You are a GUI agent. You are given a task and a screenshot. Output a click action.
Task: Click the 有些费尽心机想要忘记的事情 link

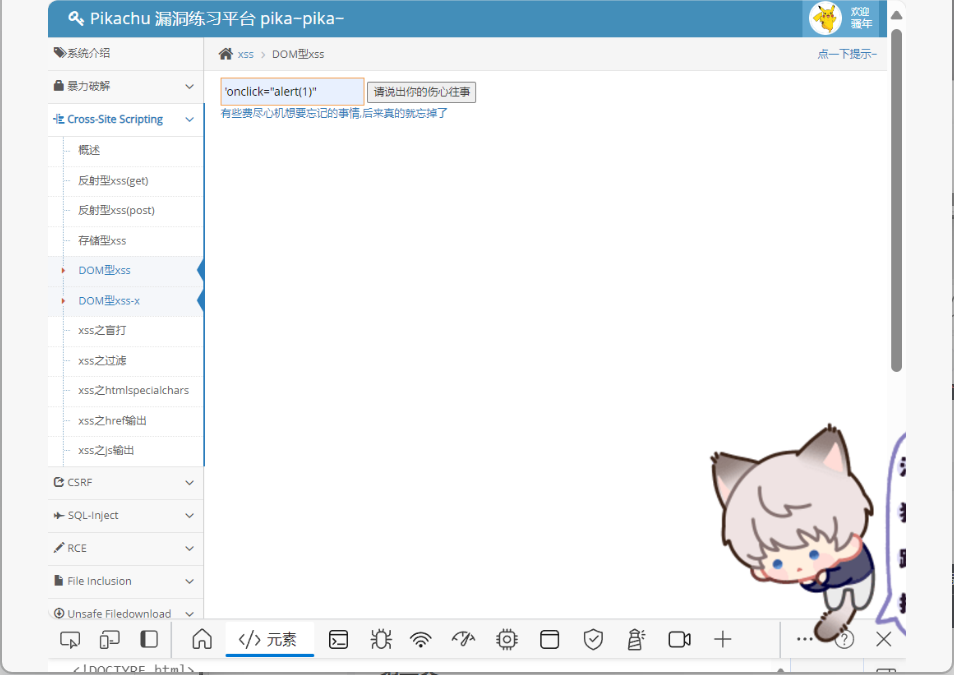click(x=334, y=113)
